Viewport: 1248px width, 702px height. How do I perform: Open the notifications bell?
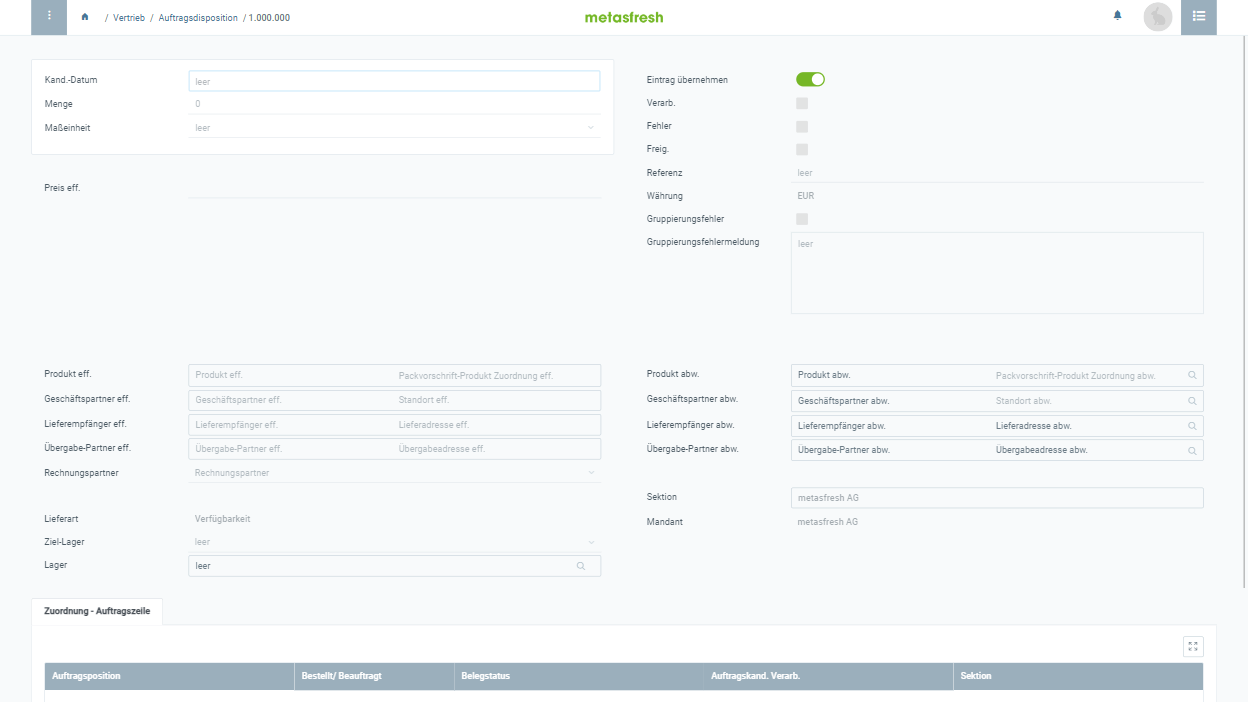1117,16
